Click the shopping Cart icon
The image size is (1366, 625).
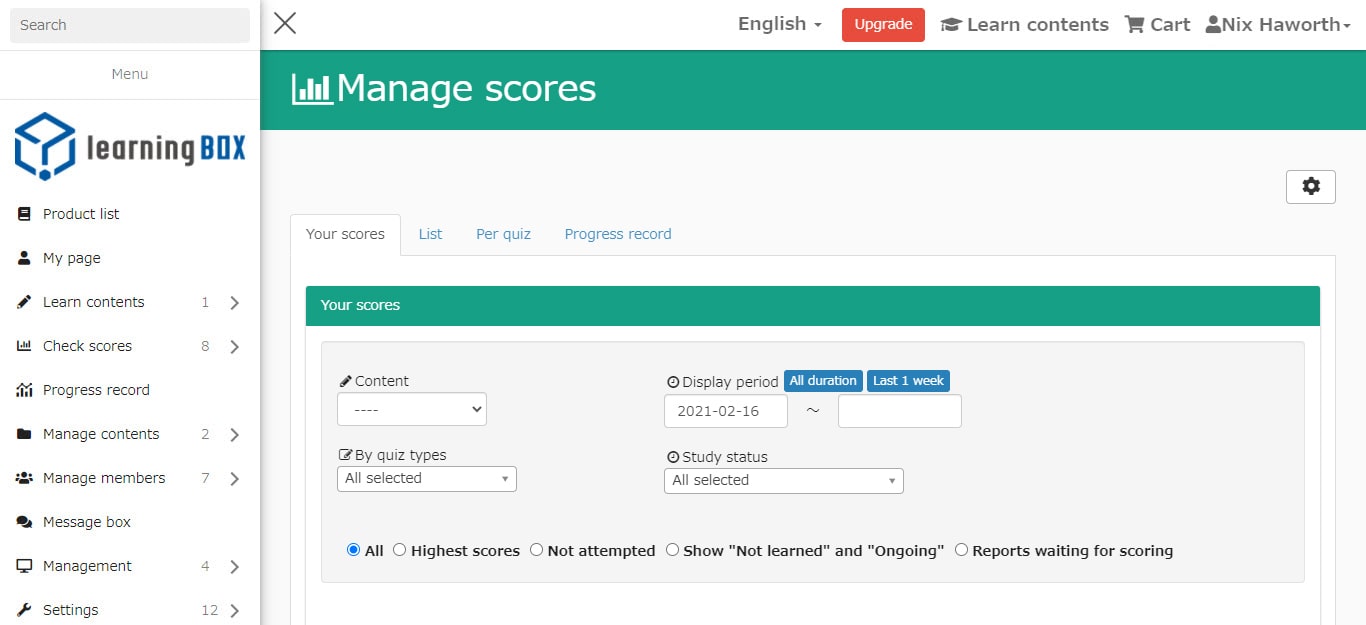point(1134,25)
